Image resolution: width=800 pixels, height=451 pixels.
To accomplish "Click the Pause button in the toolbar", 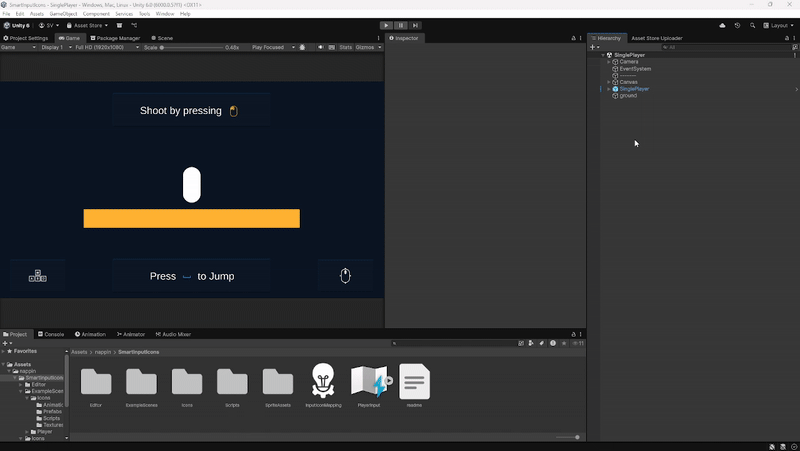I will tap(401, 26).
